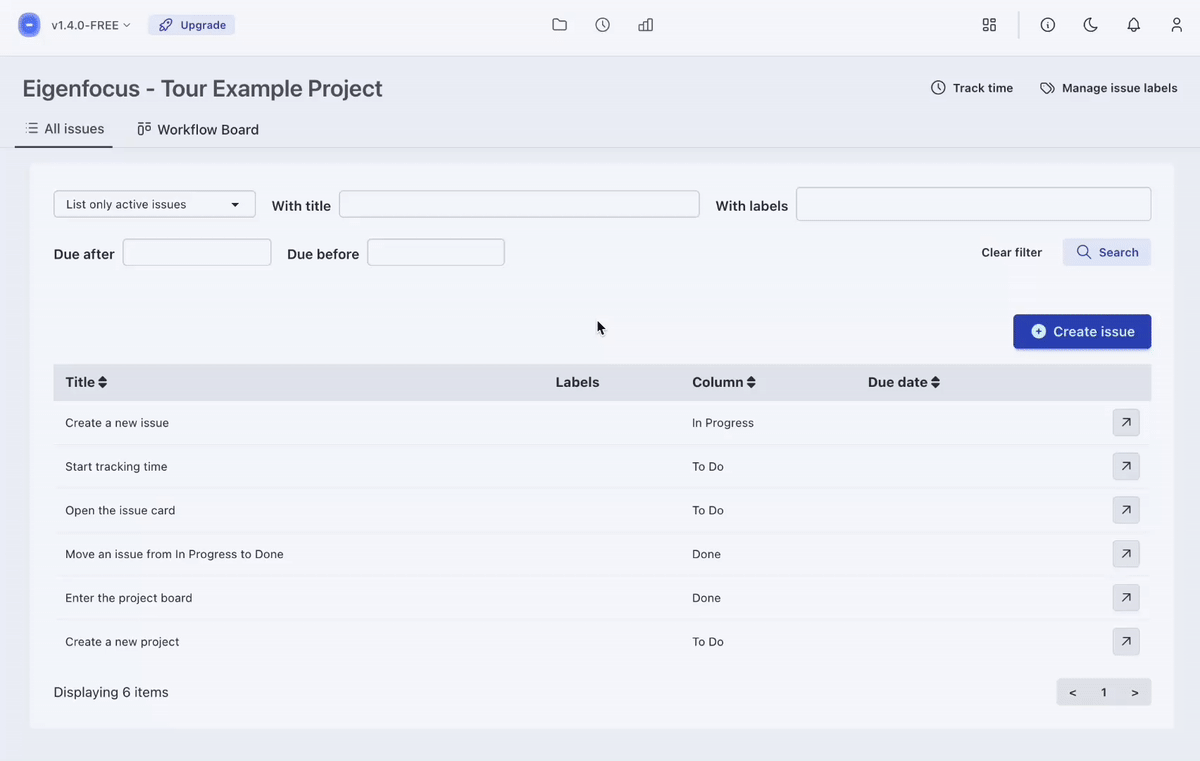Switch to the Workflow Board tab

click(198, 129)
